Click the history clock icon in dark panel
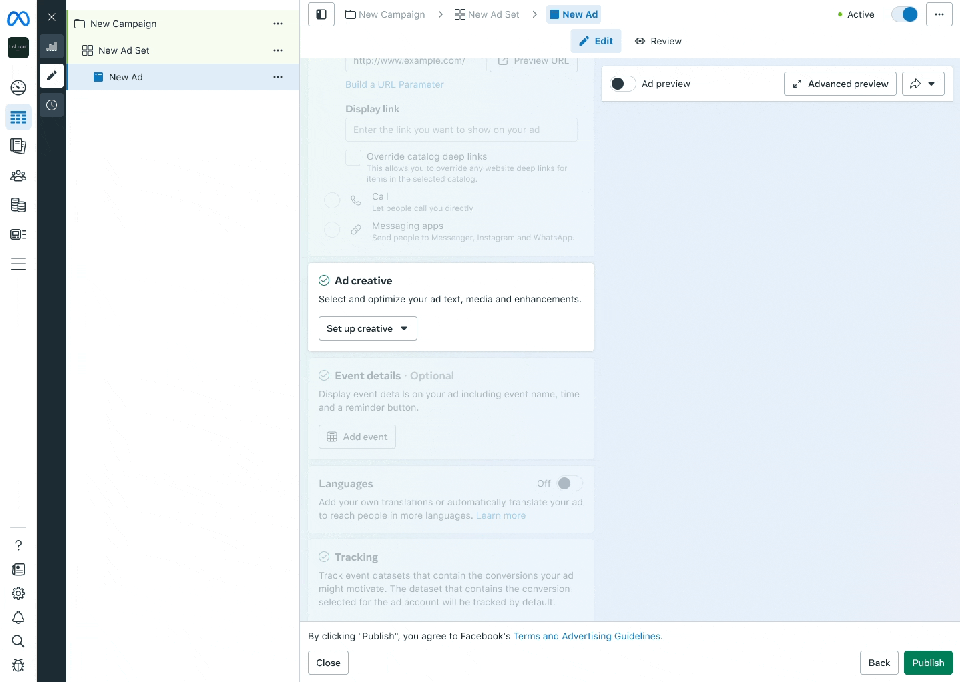The height and width of the screenshot is (682, 960). (52, 105)
